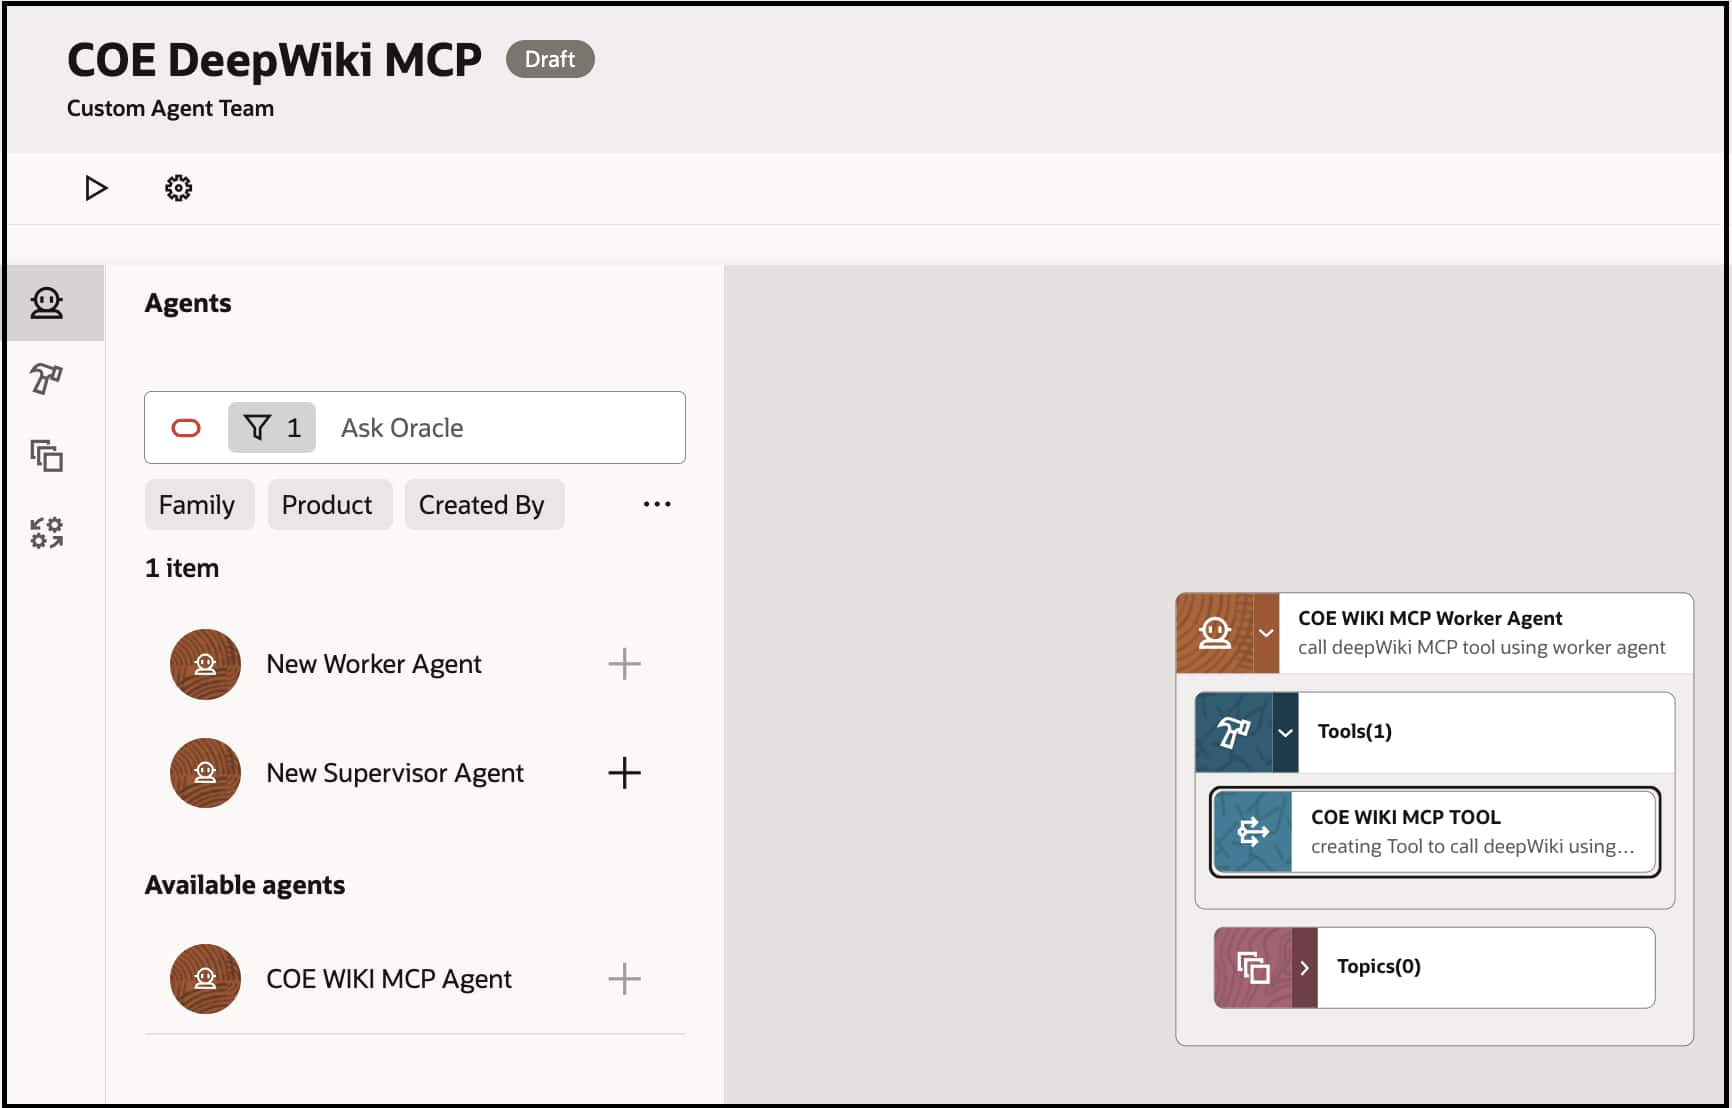Run the agent team with the play icon
Image resolution: width=1732 pixels, height=1108 pixels.
point(96,188)
